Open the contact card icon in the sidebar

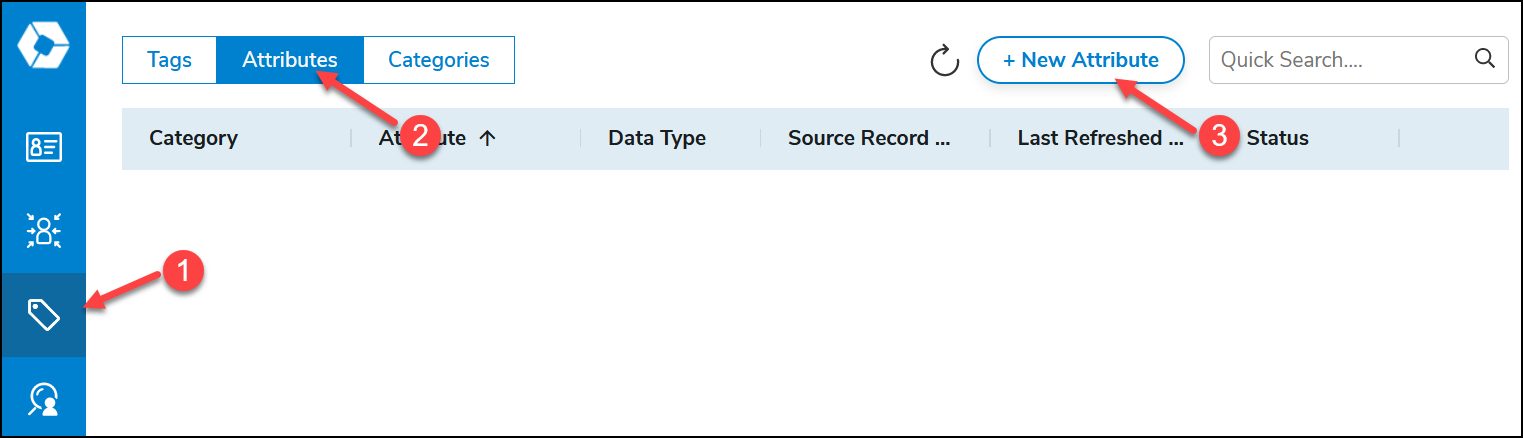[x=43, y=147]
